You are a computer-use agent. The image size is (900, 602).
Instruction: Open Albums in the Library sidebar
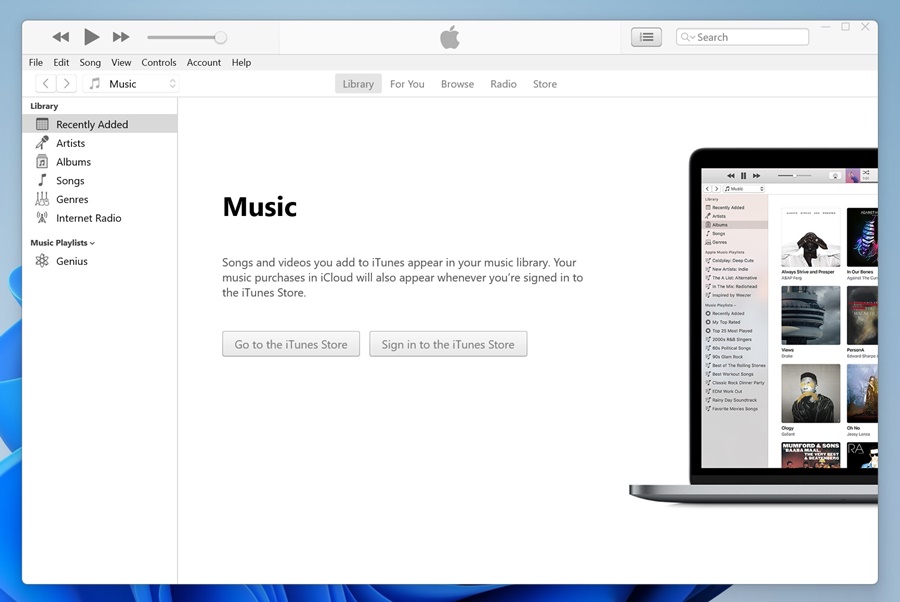[x=73, y=162]
